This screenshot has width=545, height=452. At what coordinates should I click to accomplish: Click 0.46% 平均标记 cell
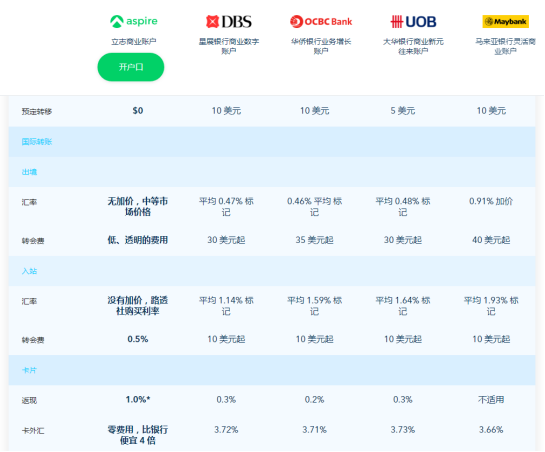click(315, 206)
